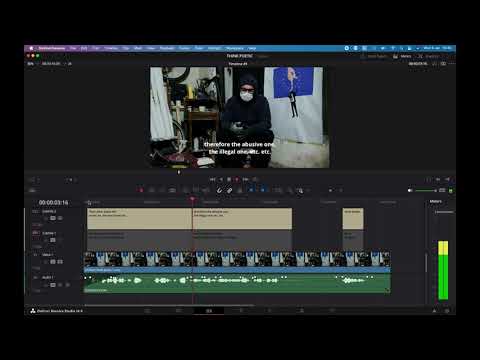Toggle second icon in Subtitle 2 header
Image resolution: width=480 pixels, height=360 pixels.
click(53, 218)
